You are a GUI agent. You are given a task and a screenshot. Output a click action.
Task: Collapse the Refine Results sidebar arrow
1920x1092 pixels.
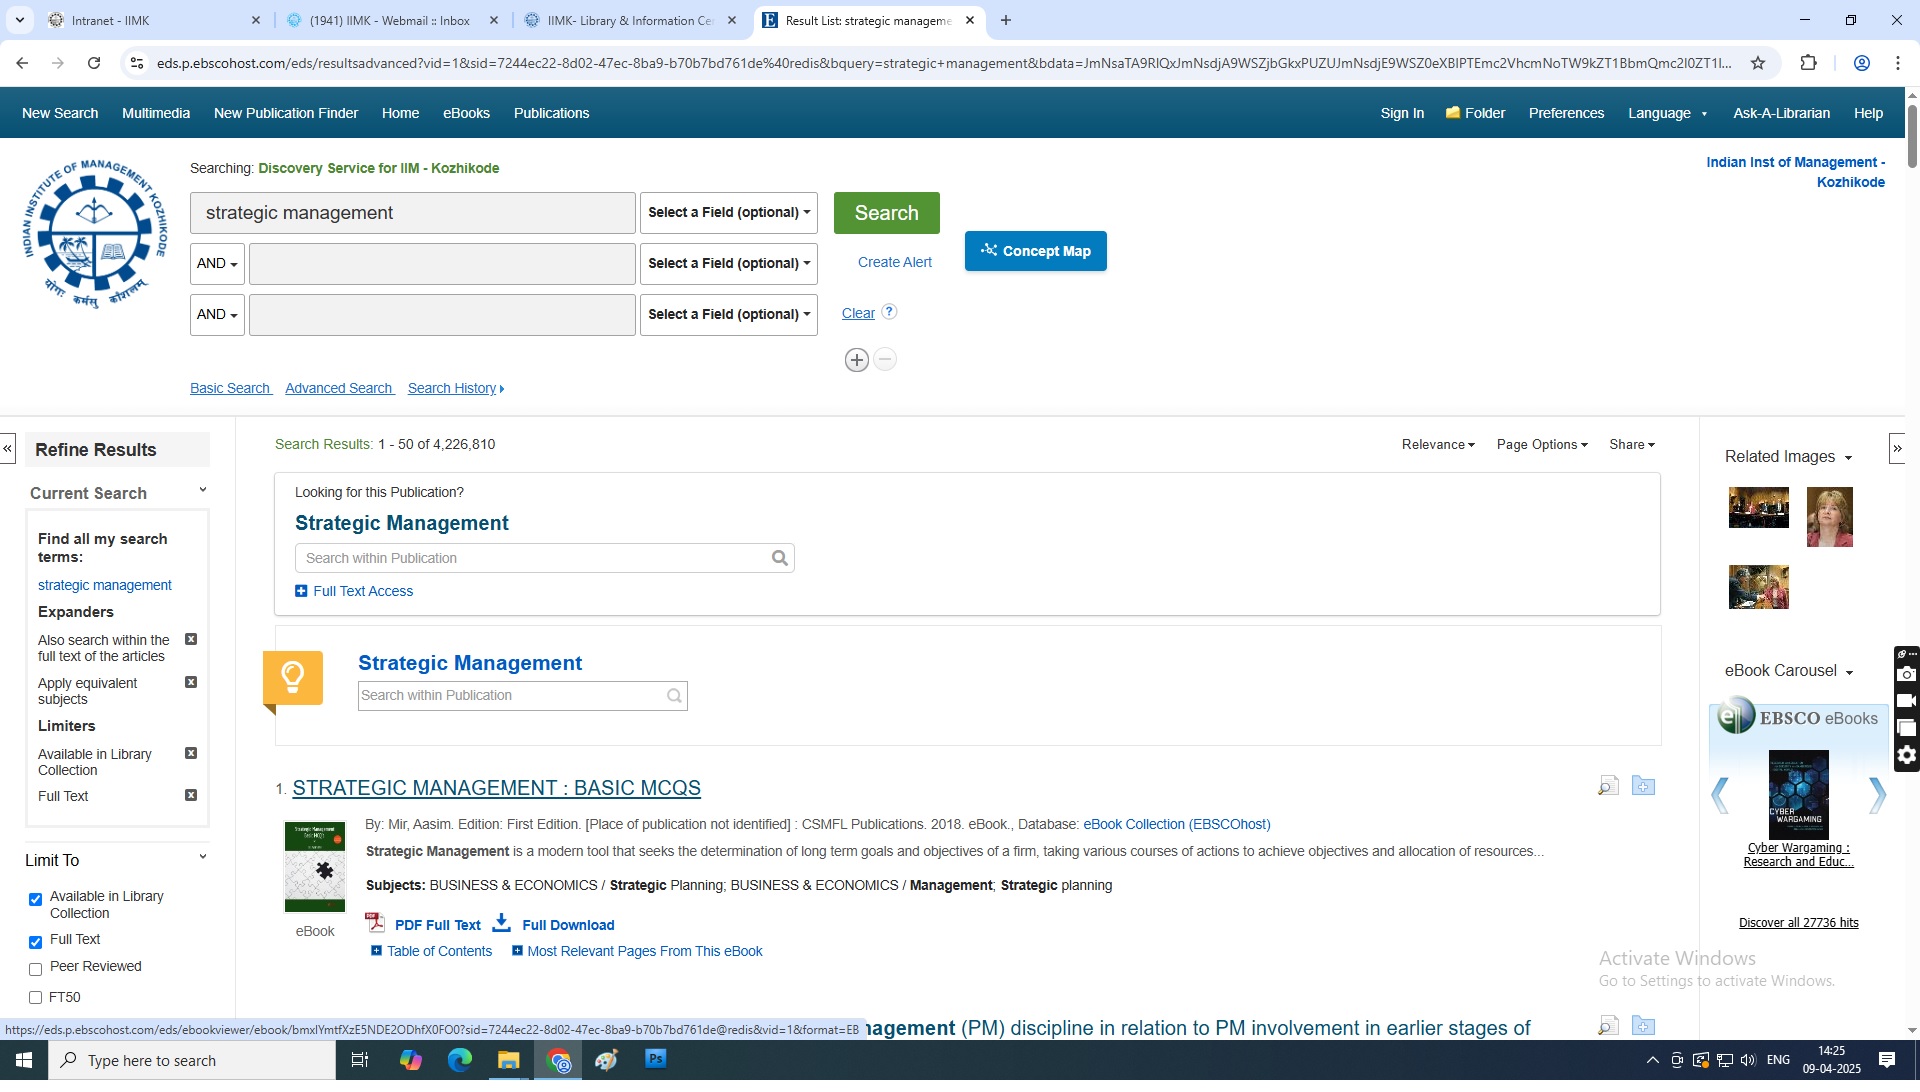coord(8,449)
